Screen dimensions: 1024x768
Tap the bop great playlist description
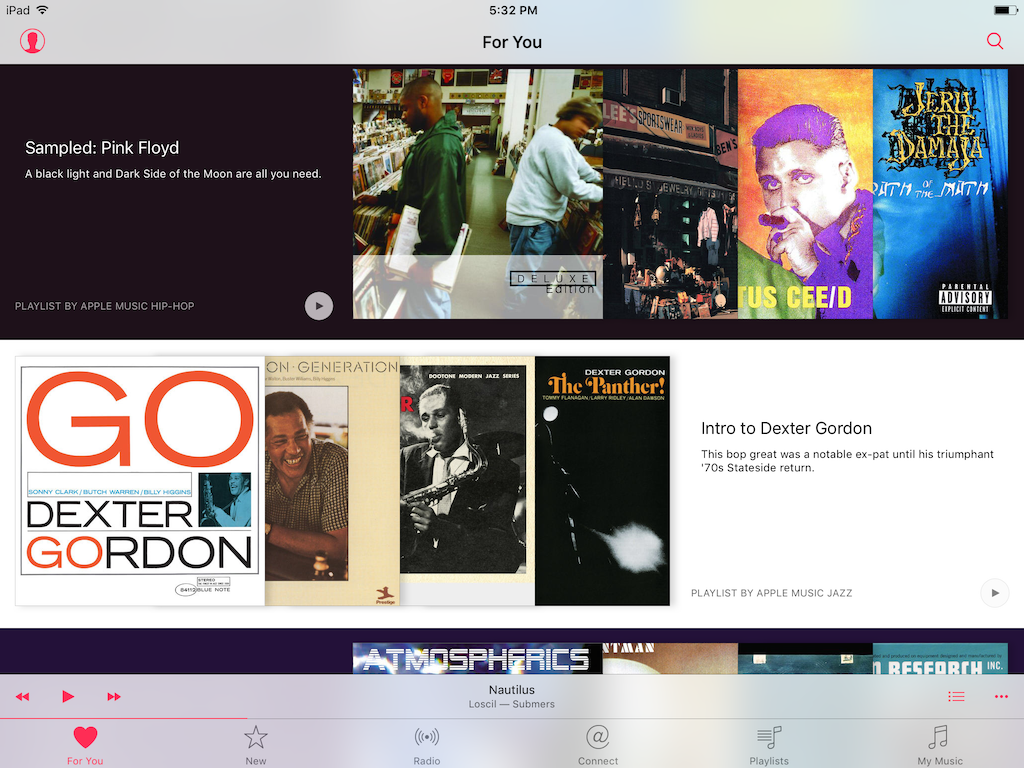click(x=847, y=460)
